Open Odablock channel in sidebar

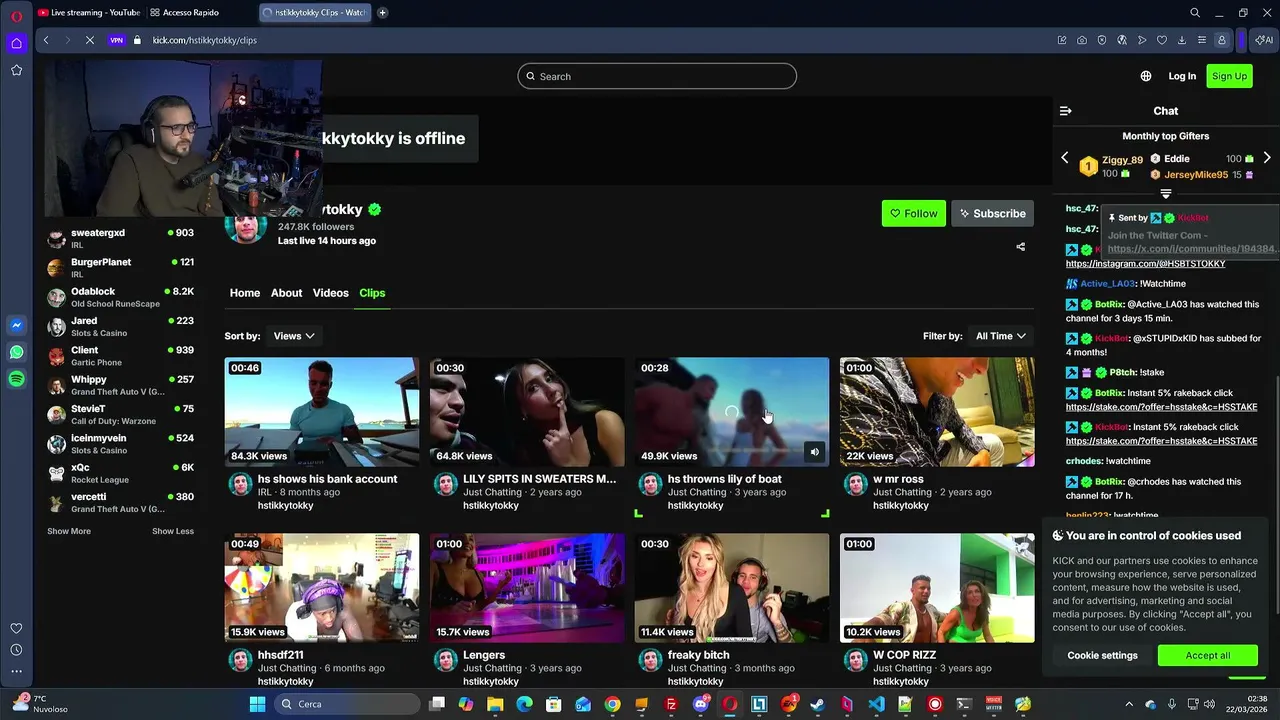click(x=120, y=297)
